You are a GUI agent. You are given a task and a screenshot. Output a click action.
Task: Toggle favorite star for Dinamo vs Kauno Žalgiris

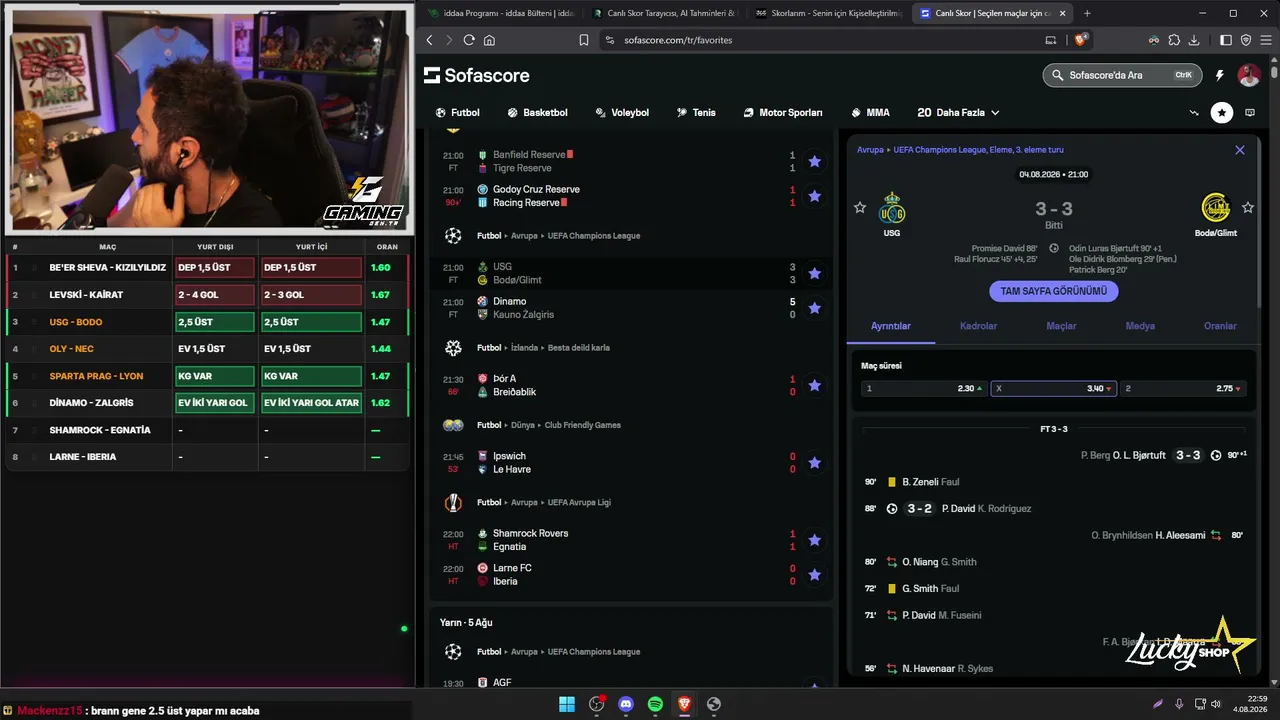[814, 308]
